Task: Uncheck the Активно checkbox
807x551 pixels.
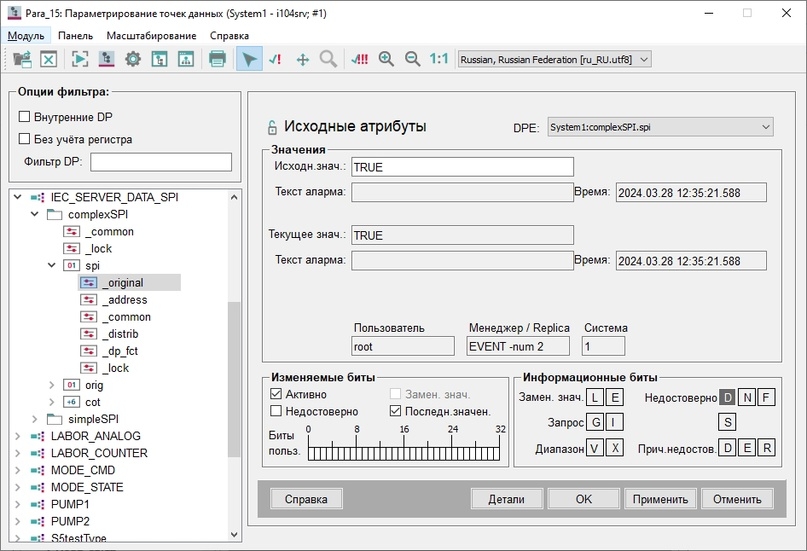Action: coord(276,394)
